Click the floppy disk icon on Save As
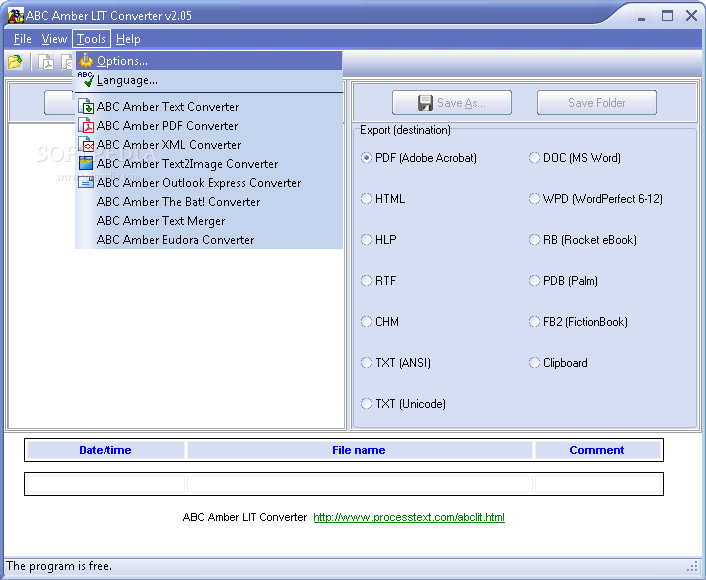The height and width of the screenshot is (580, 706). pos(425,103)
